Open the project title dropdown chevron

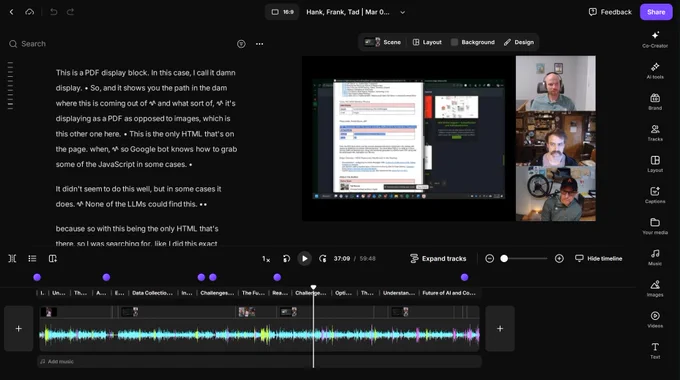click(402, 12)
